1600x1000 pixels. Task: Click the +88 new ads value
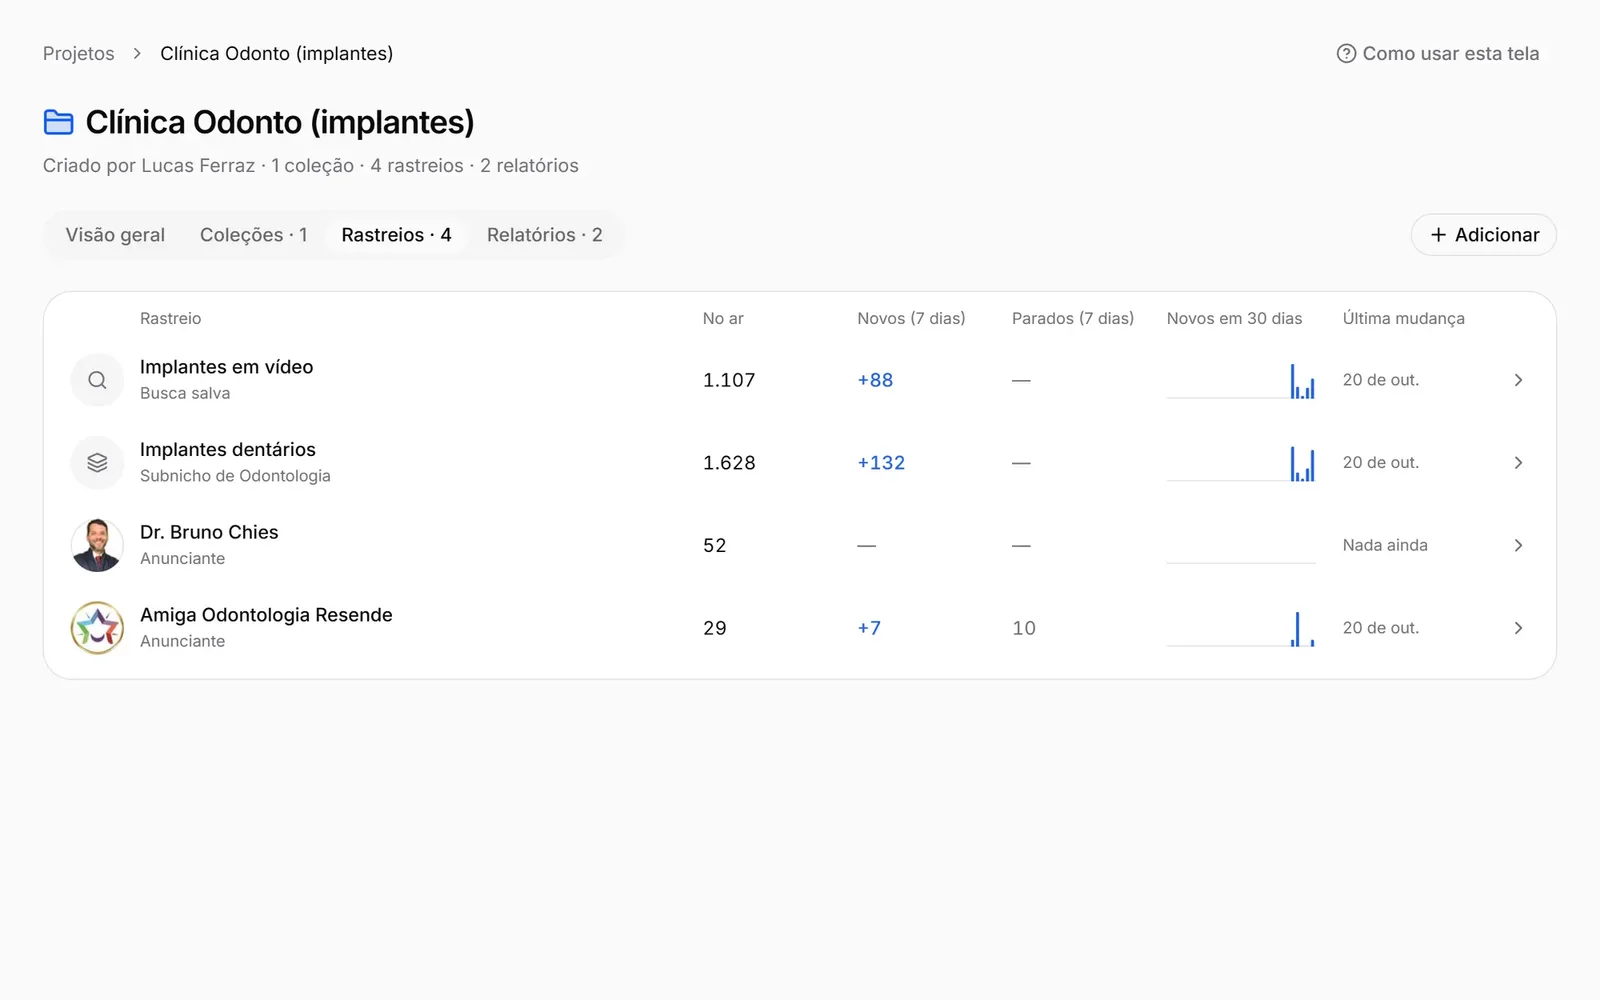coord(875,380)
